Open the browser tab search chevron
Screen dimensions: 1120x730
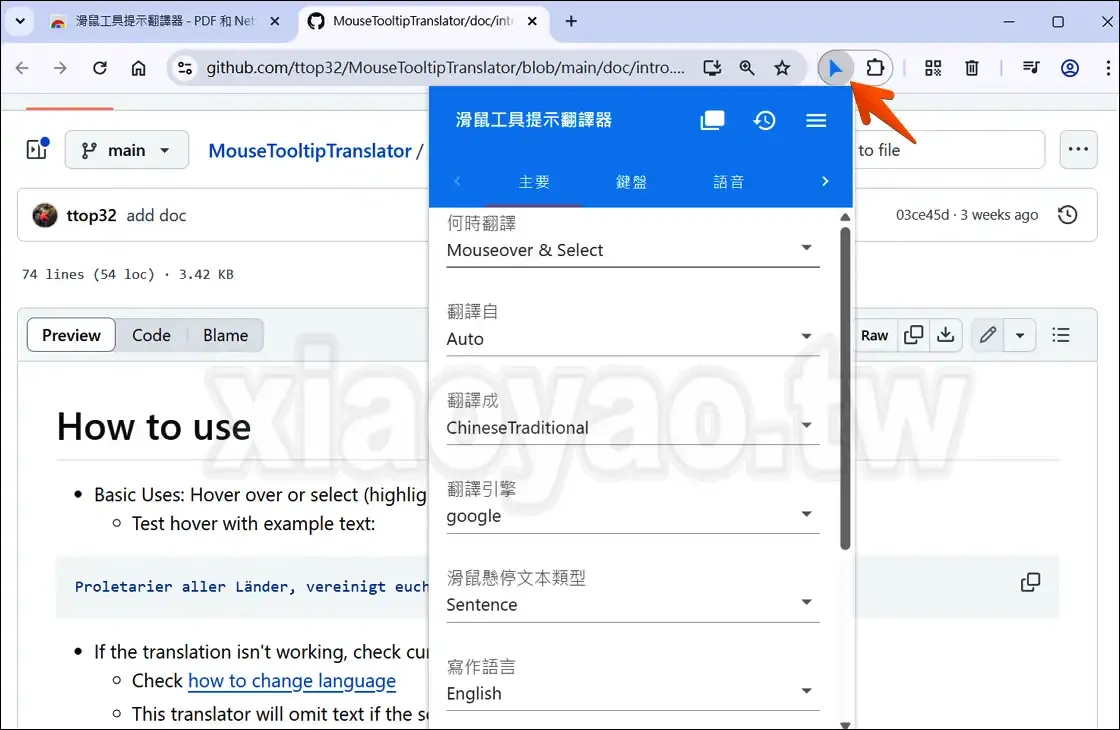click(20, 21)
